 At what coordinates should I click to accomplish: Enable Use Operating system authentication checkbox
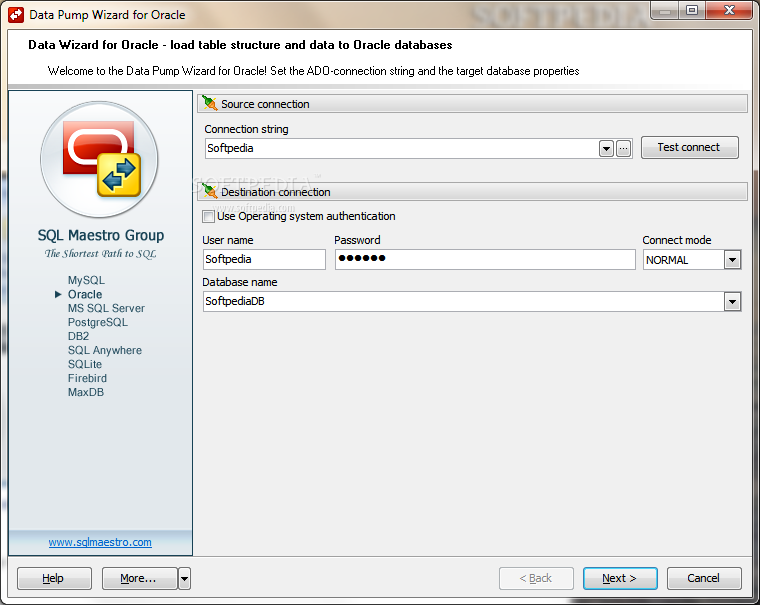point(208,216)
